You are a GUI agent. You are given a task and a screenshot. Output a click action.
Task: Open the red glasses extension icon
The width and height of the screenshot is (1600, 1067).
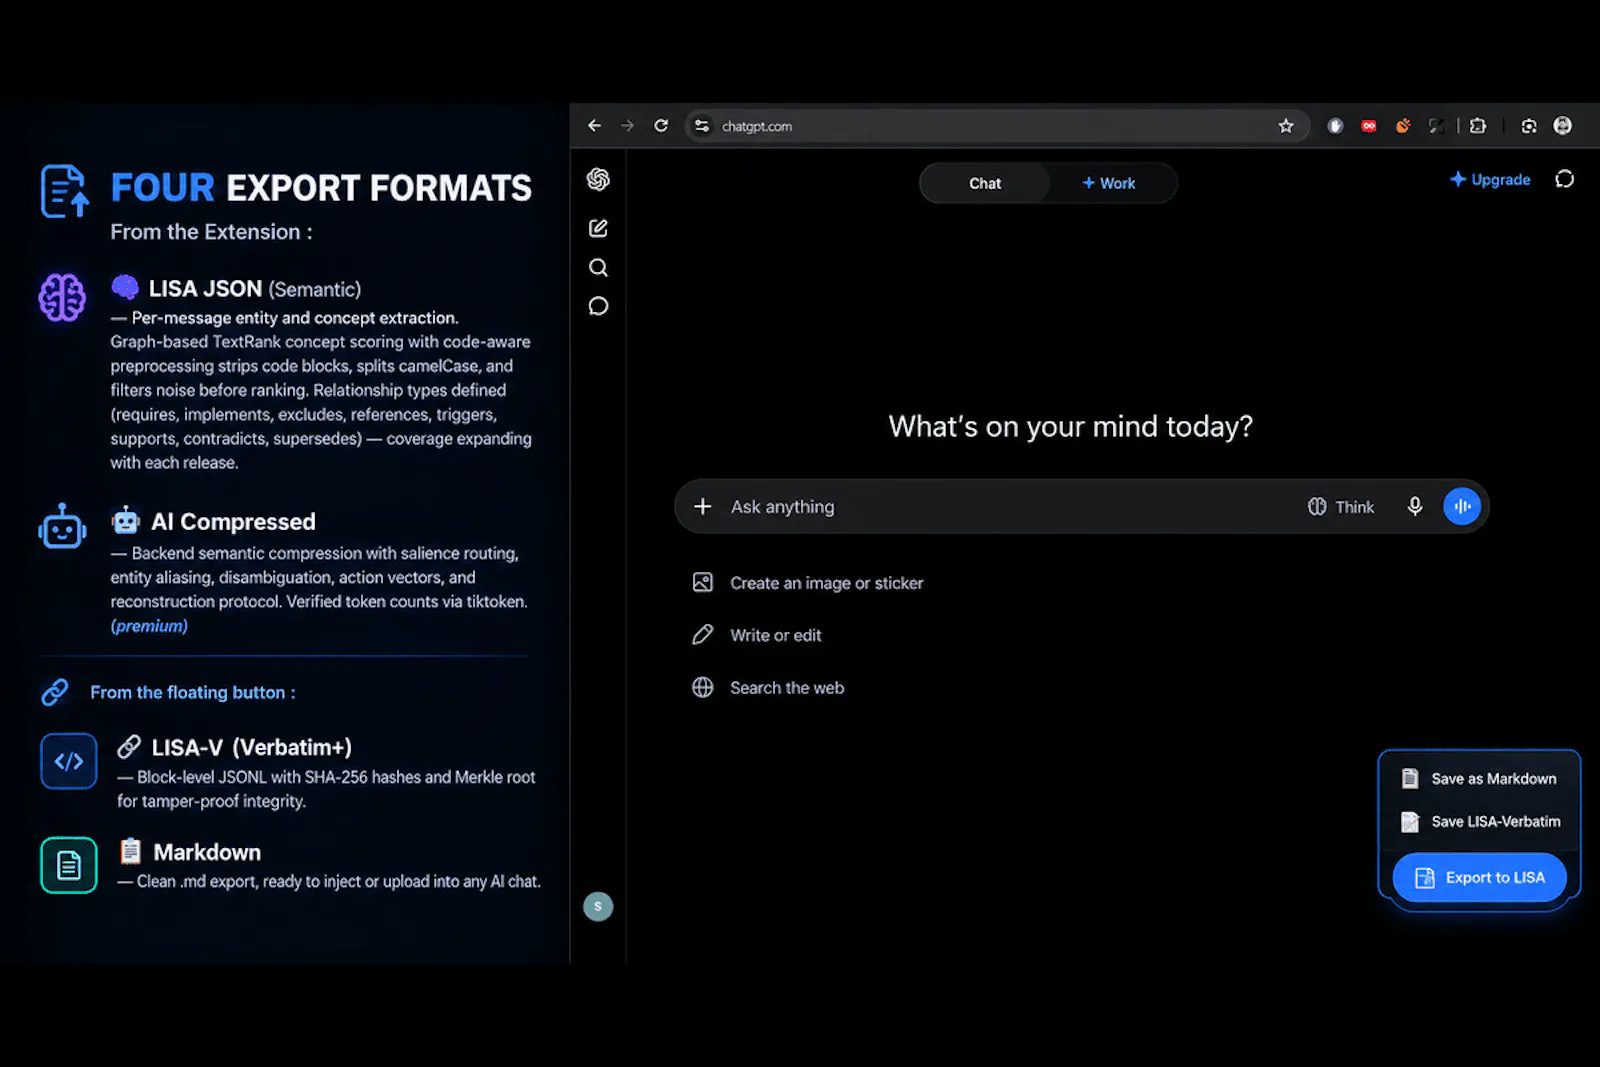[x=1369, y=126]
